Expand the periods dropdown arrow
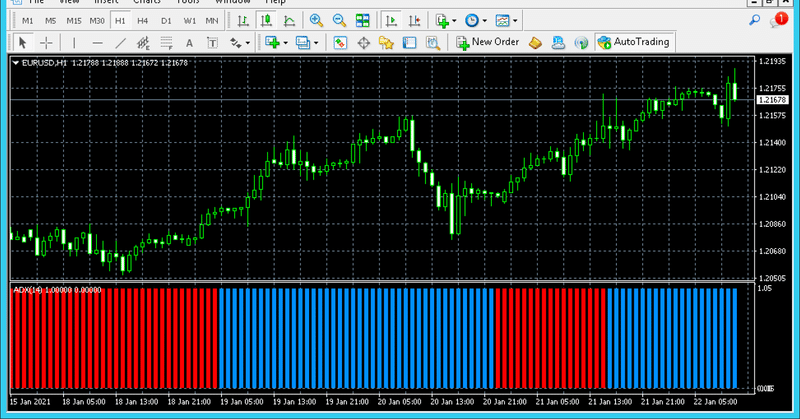 485,21
